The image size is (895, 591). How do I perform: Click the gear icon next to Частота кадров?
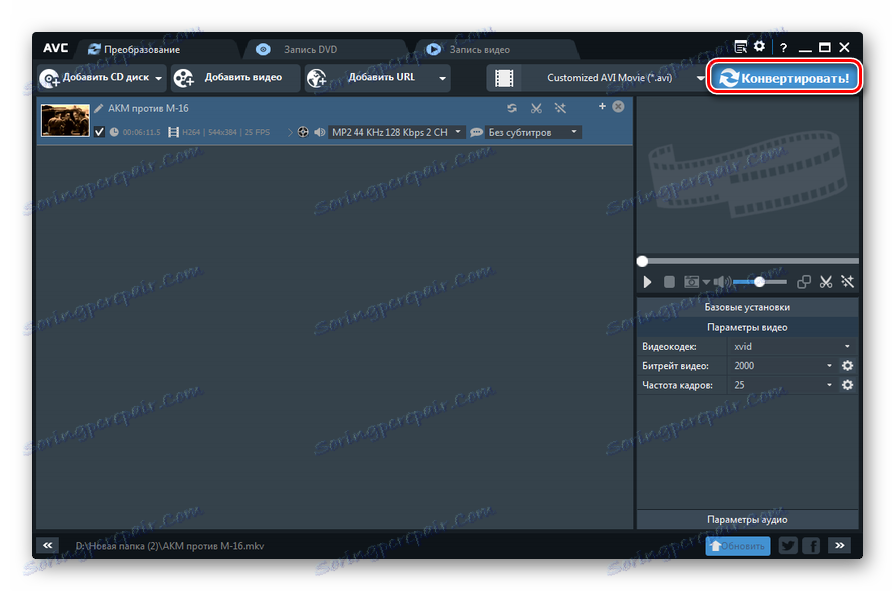coord(848,385)
